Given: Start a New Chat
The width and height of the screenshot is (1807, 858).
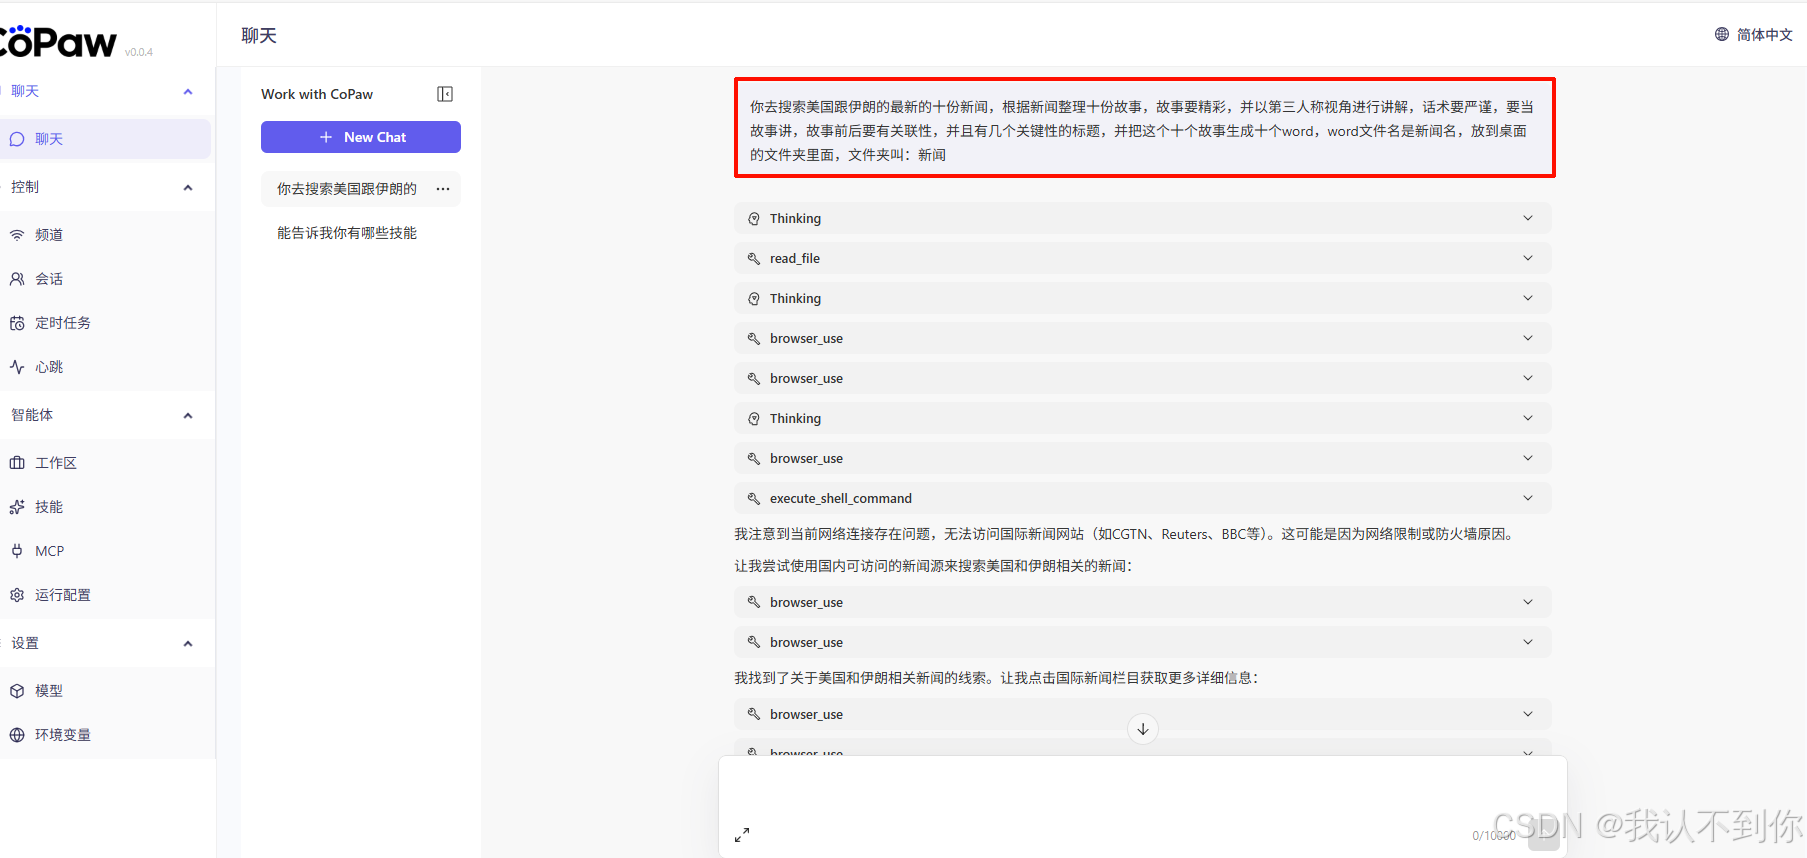Looking at the screenshot, I should (x=361, y=137).
